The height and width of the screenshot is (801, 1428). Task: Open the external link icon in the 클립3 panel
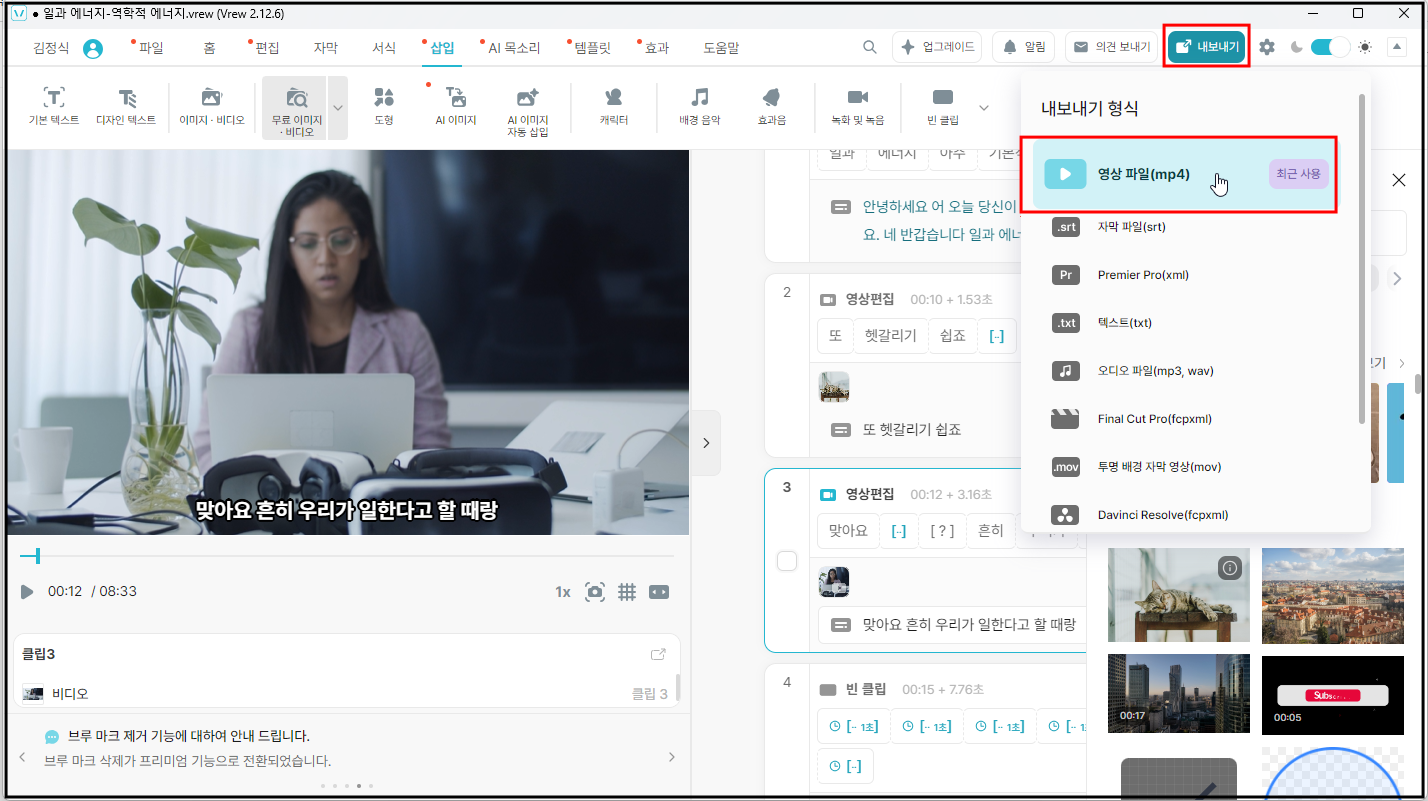pyautogui.click(x=658, y=654)
